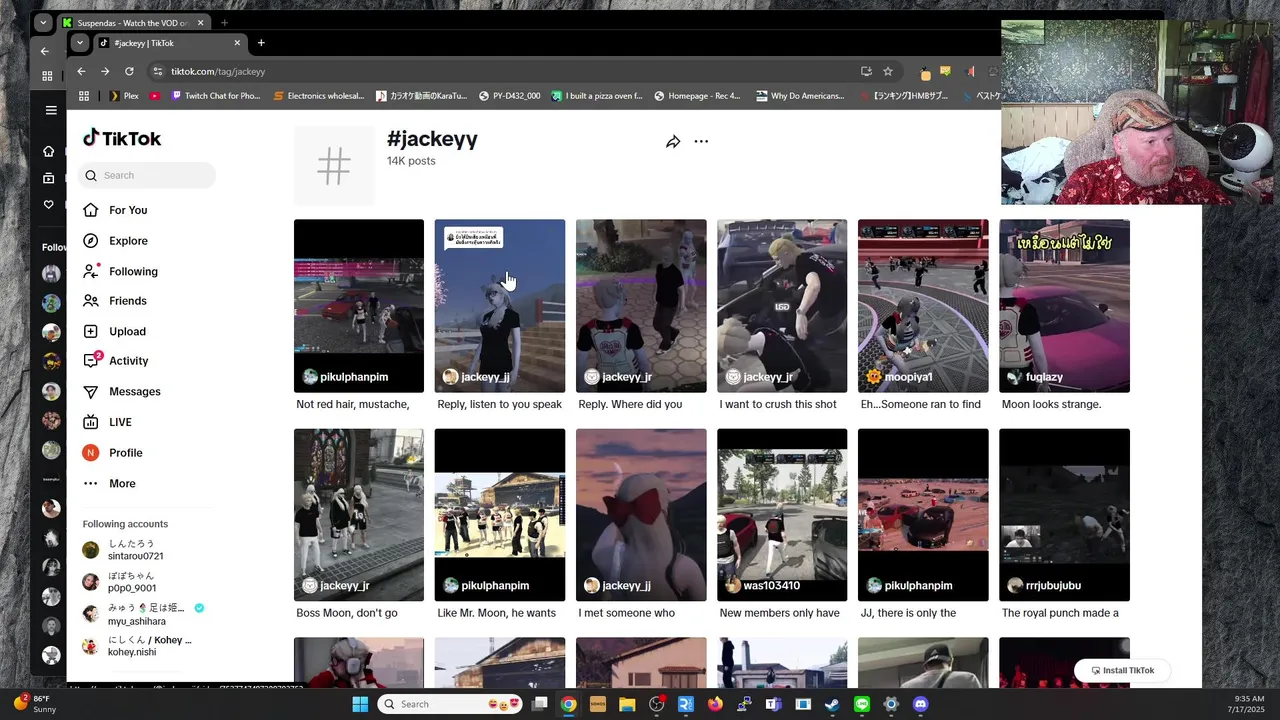Click the red Profile avatar icon

click(91, 453)
